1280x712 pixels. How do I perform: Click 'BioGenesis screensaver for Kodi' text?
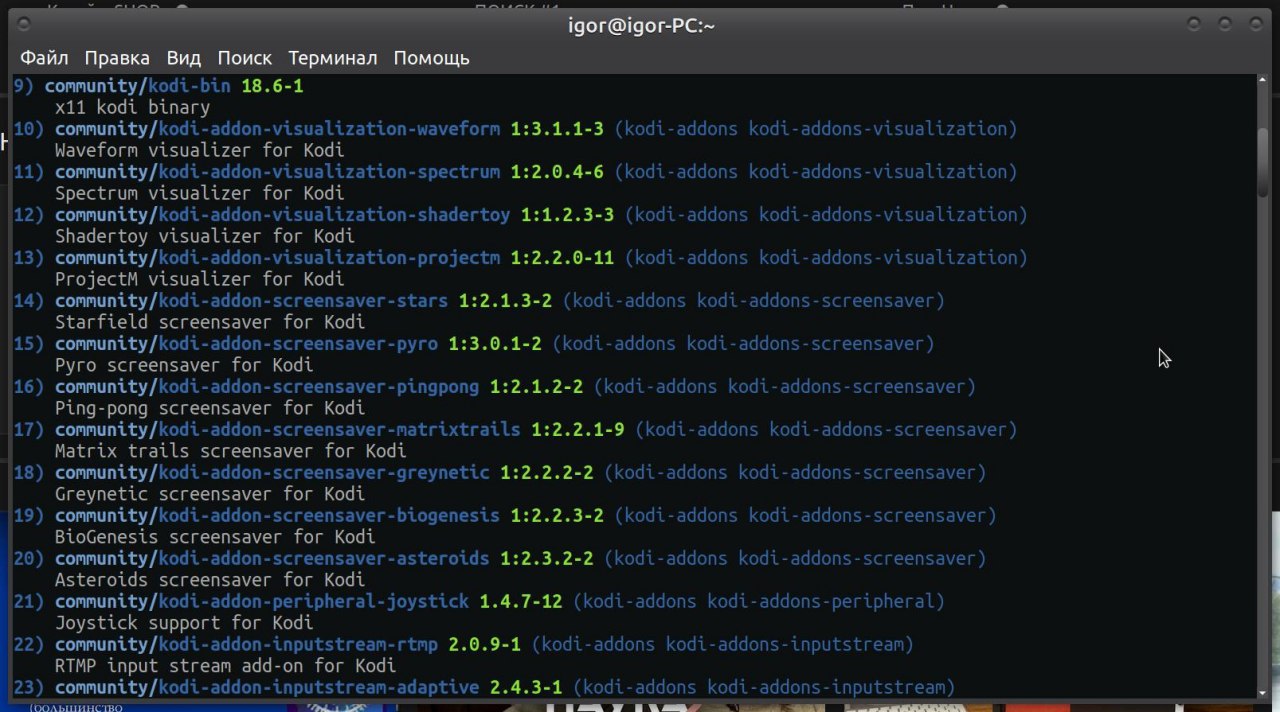pos(215,537)
